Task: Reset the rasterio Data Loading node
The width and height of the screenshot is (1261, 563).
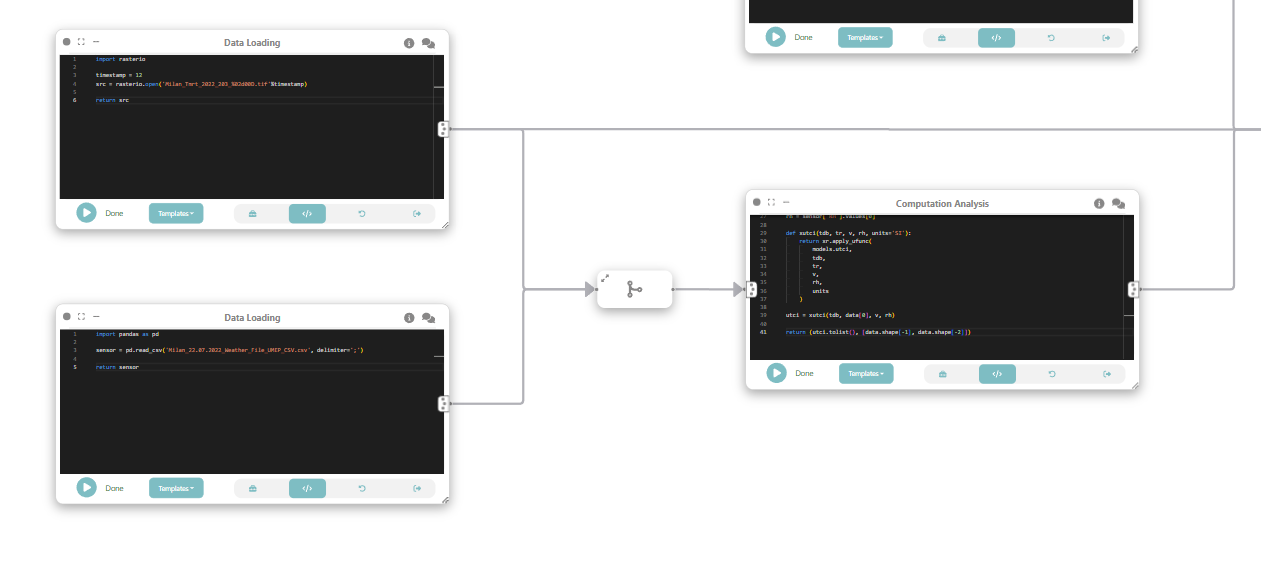Action: pyautogui.click(x=362, y=213)
